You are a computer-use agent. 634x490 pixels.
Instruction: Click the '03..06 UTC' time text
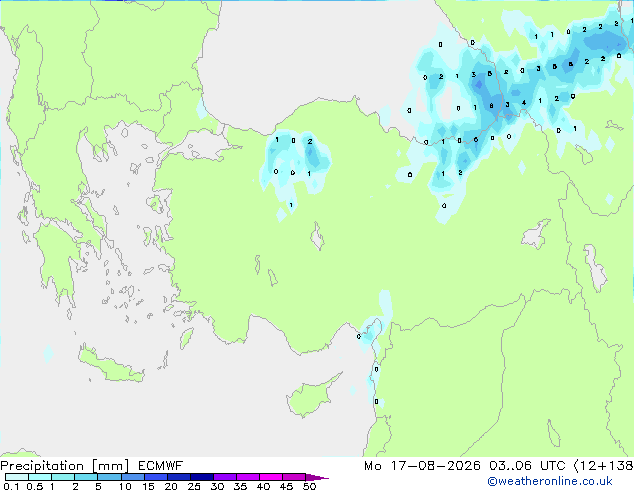coord(526,466)
